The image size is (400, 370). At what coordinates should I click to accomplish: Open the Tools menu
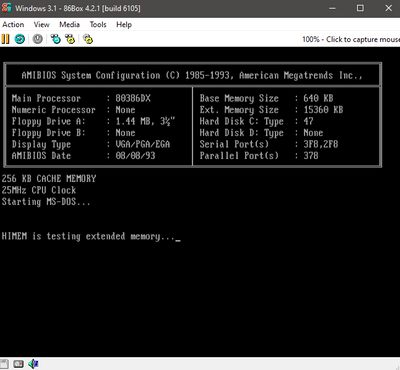pos(98,25)
